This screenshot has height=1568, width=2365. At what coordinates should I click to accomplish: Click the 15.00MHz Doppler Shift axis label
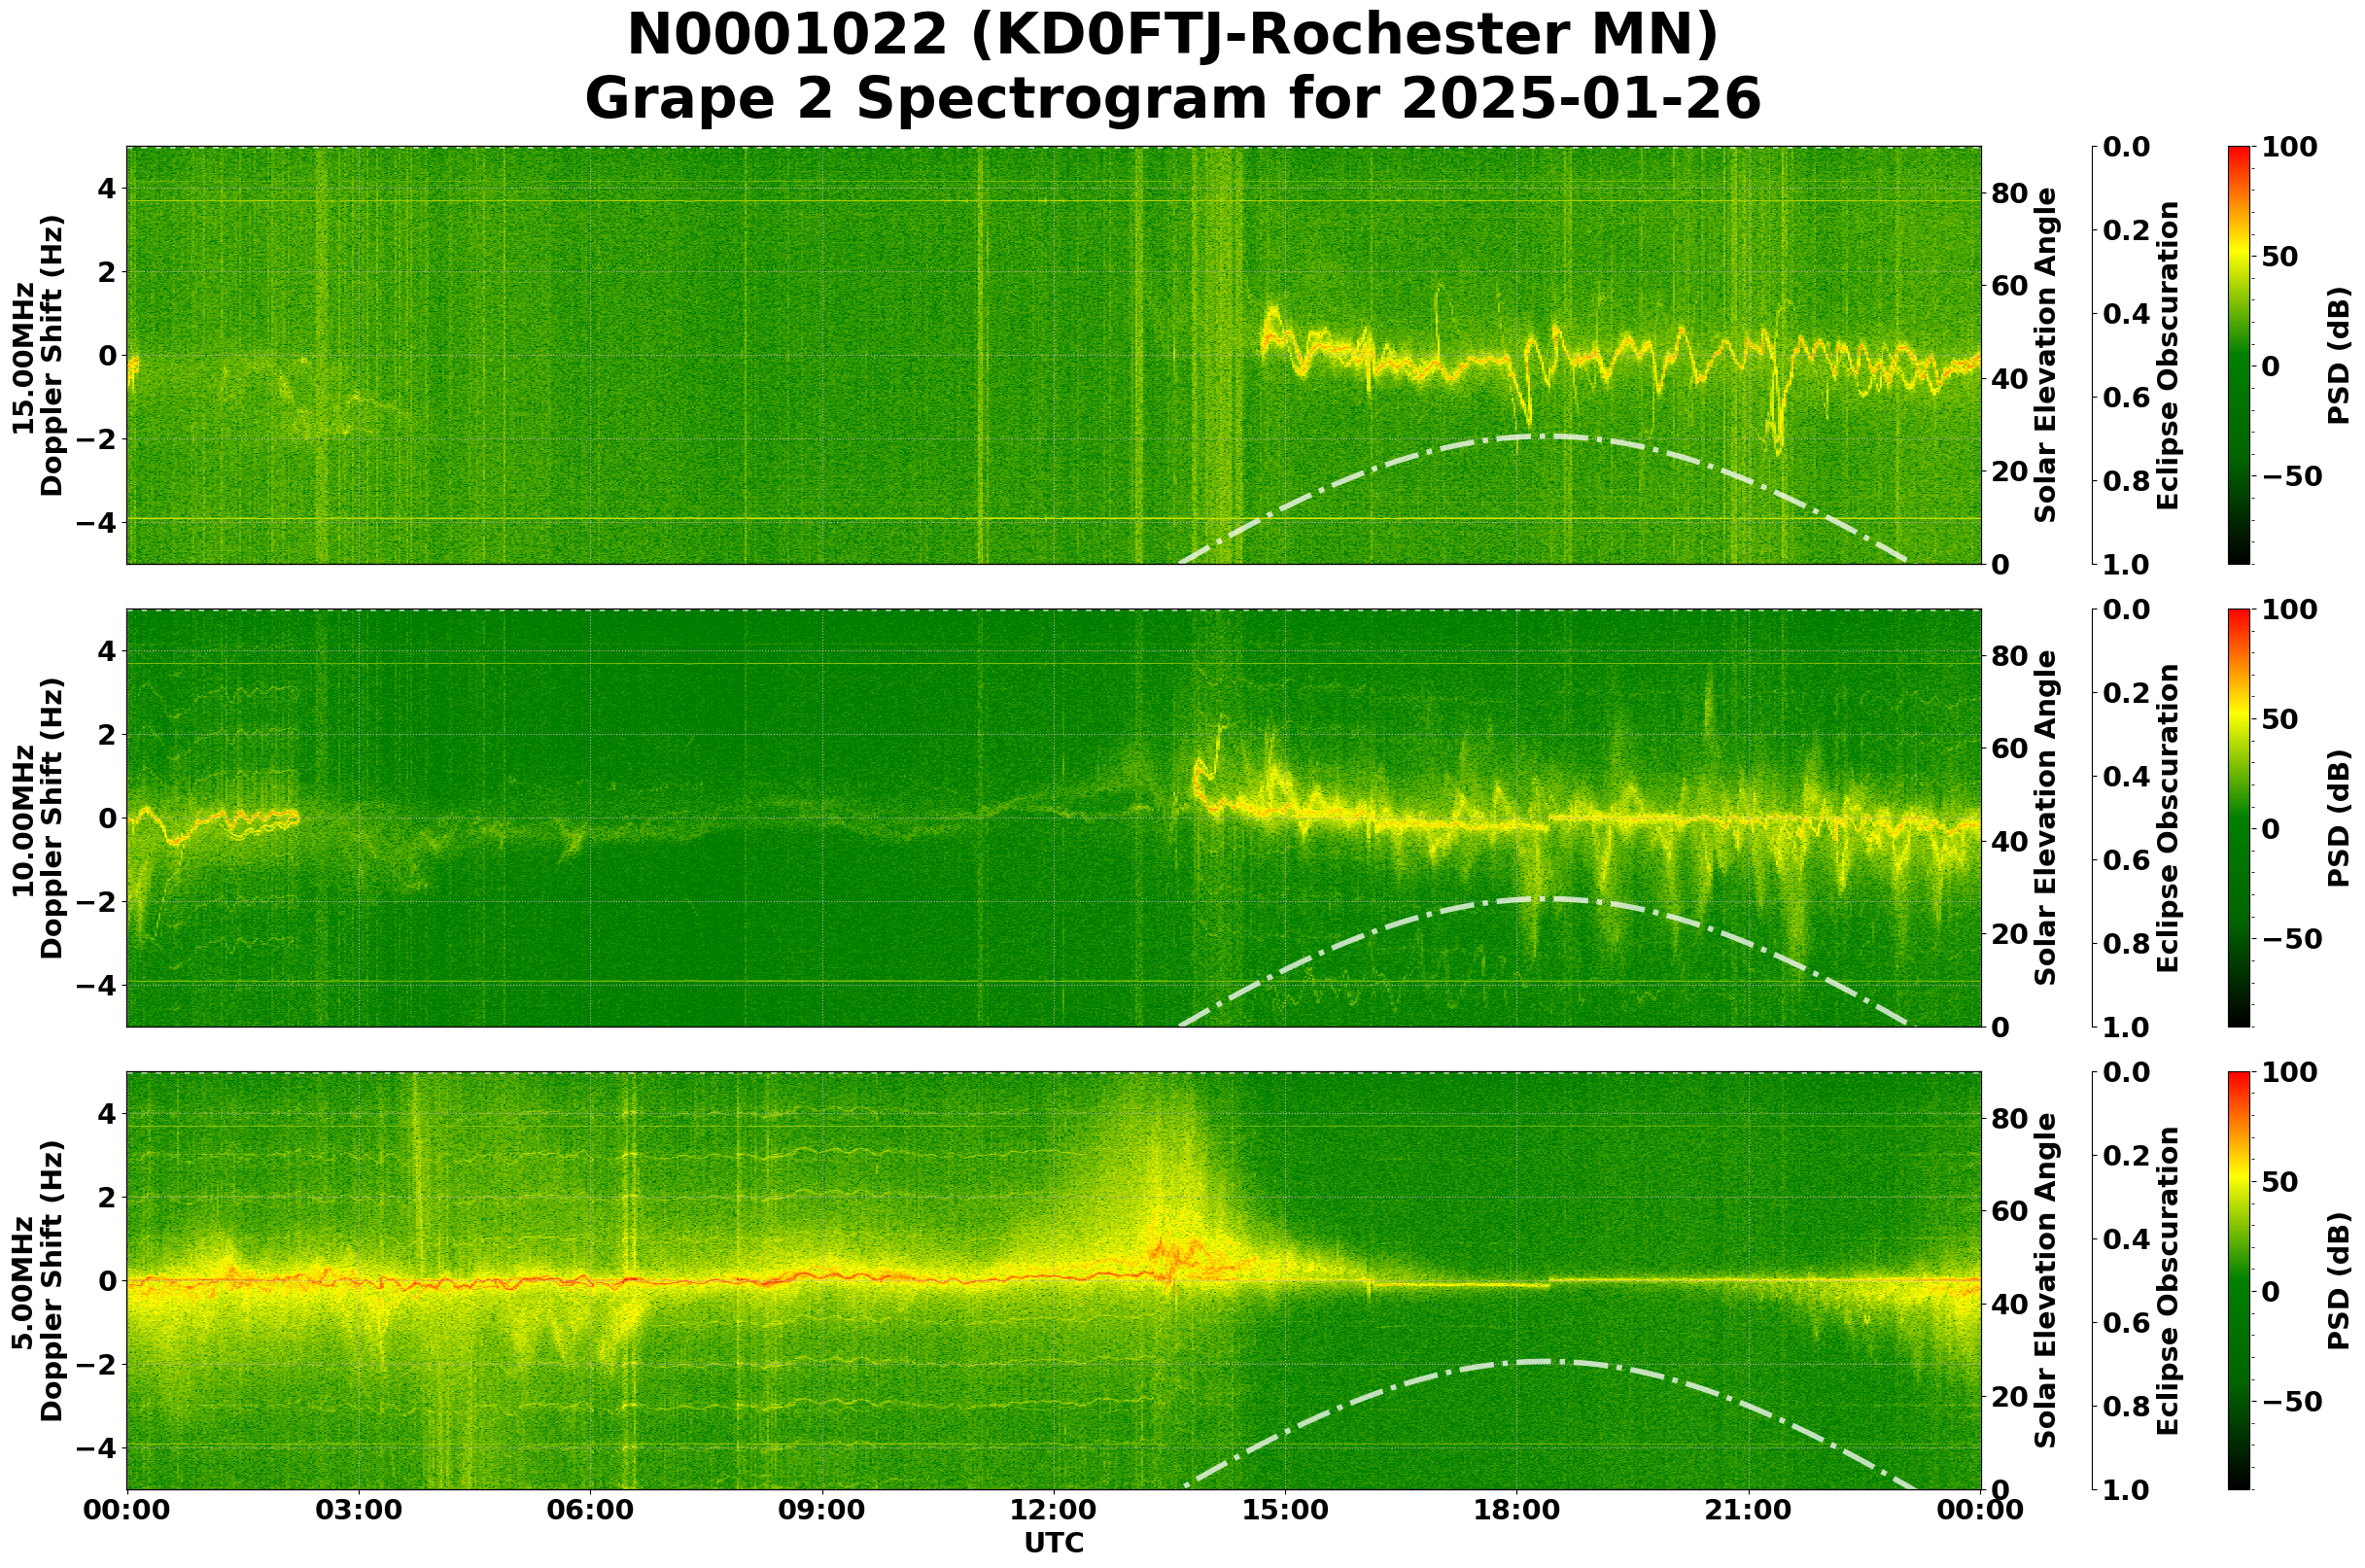38,355
